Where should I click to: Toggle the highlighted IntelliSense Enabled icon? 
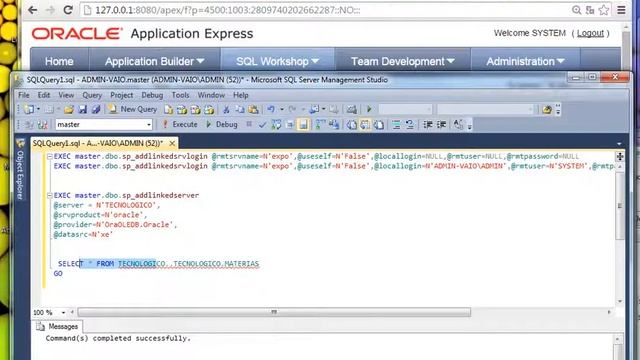pyautogui.click(x=303, y=124)
